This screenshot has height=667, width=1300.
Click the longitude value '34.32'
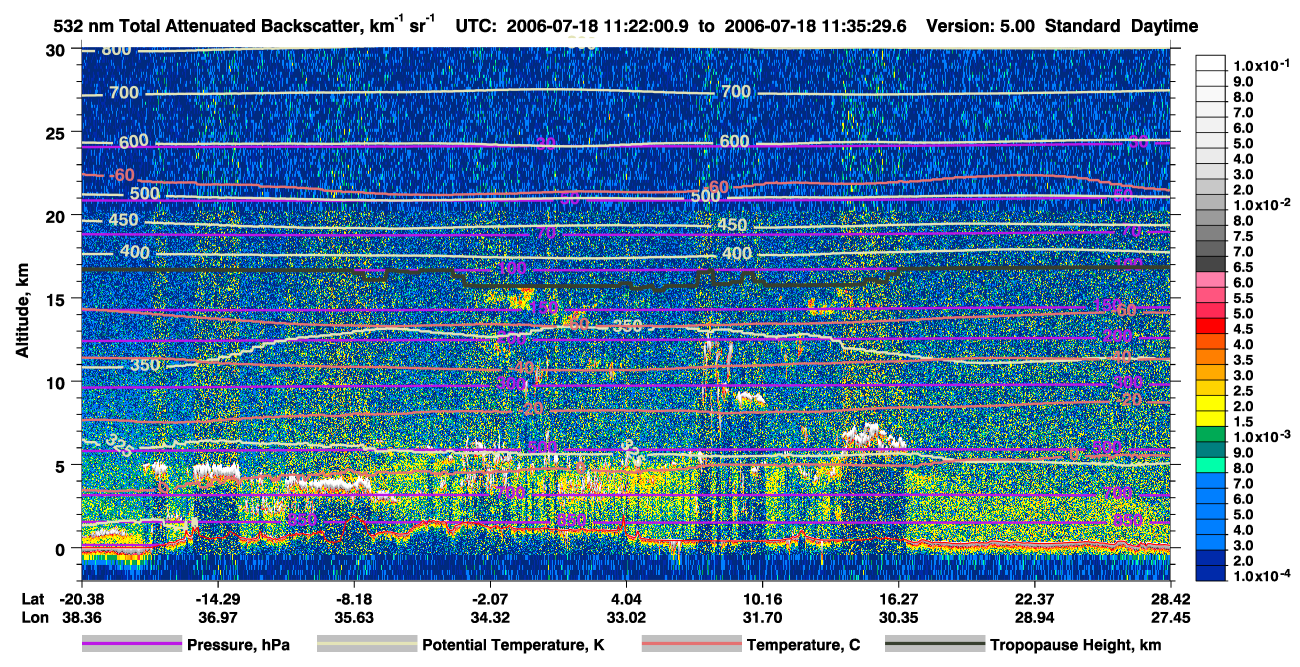click(490, 617)
